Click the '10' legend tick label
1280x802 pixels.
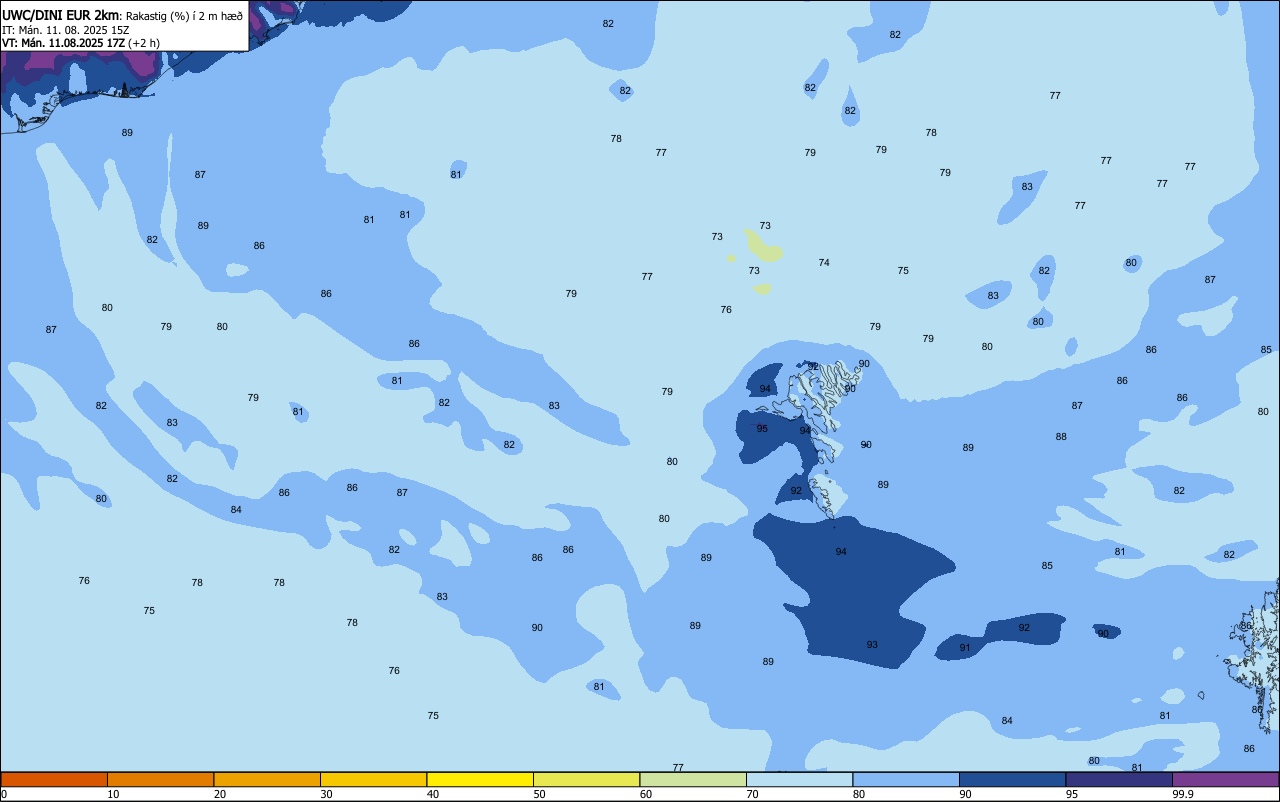coord(113,794)
